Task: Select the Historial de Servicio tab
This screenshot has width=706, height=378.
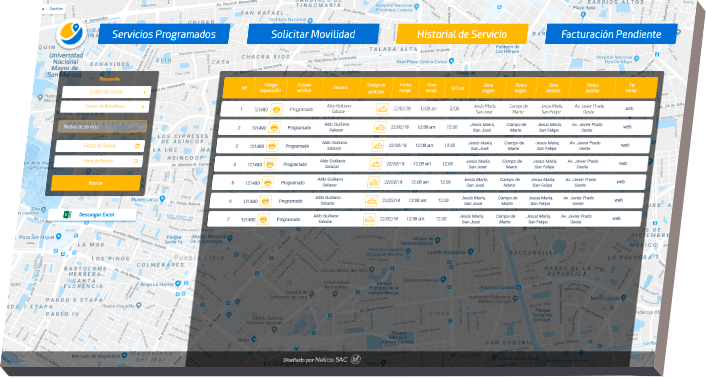Action: pyautogui.click(x=462, y=34)
